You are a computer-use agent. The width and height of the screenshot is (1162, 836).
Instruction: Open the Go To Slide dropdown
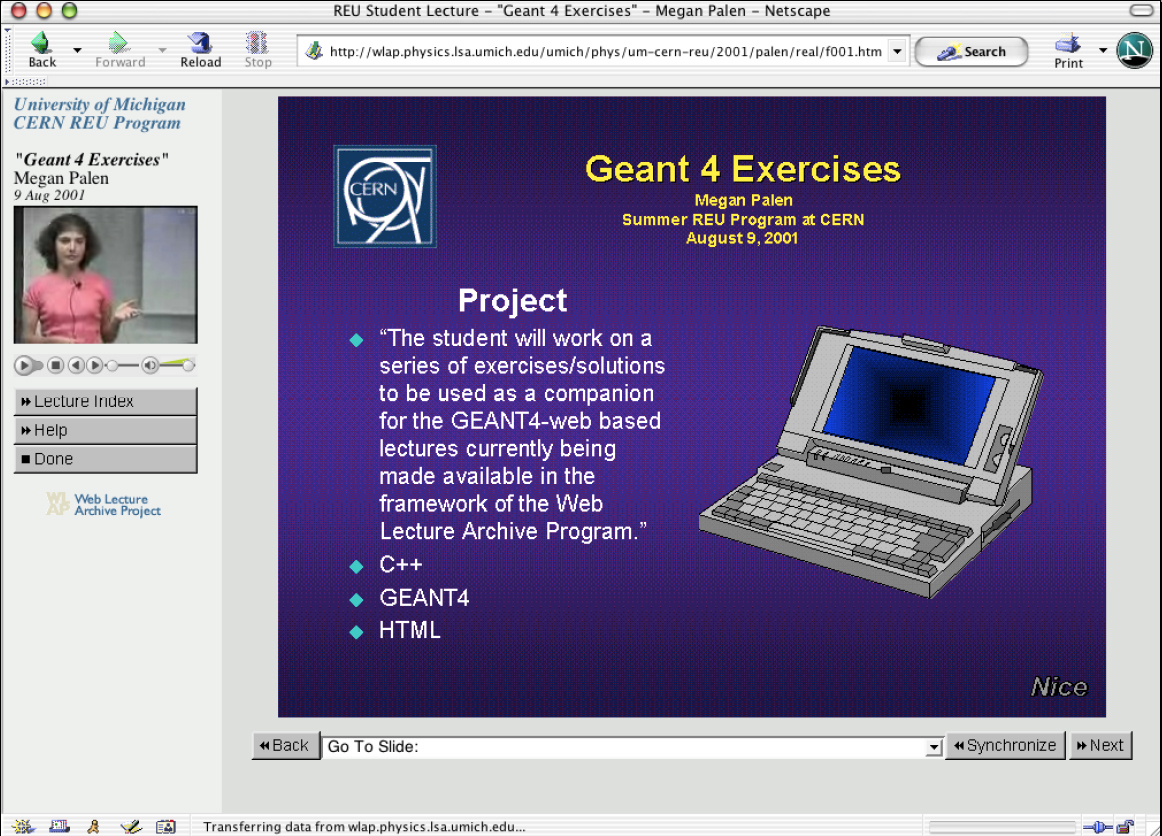click(932, 745)
